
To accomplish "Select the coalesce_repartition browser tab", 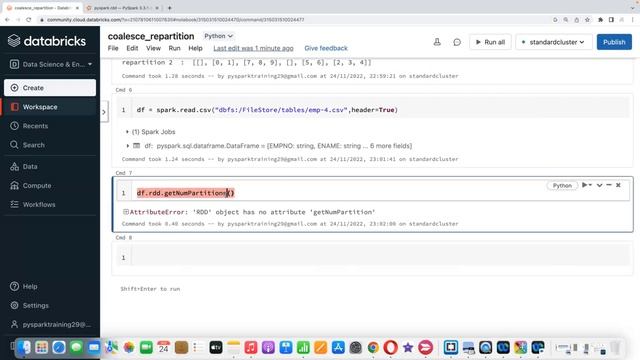I will tap(42, 8).
